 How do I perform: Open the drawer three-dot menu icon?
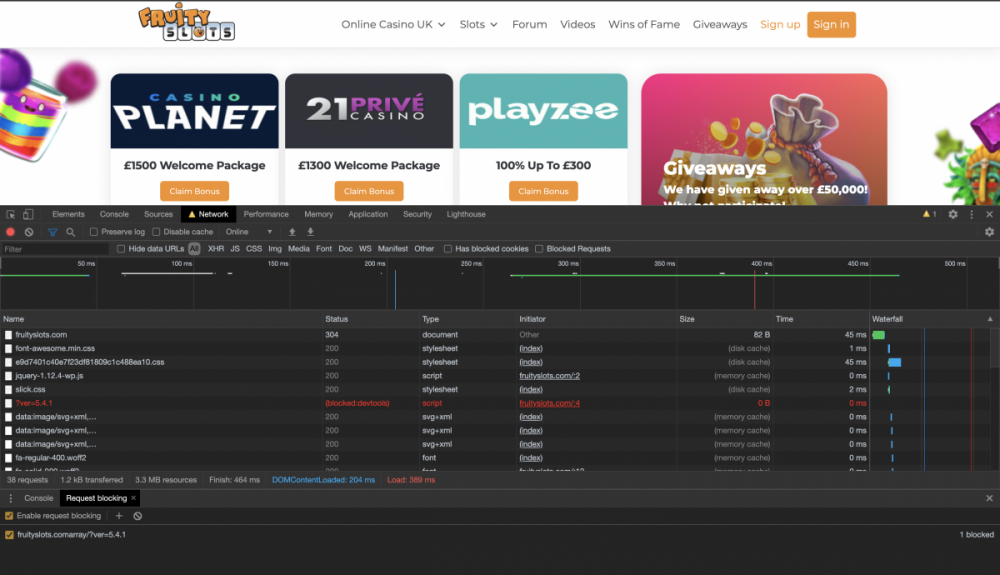[10, 499]
